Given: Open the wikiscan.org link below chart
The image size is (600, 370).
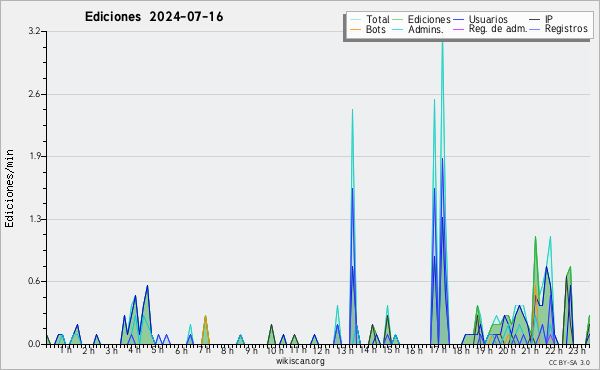Looking at the screenshot, I should click(x=300, y=361).
